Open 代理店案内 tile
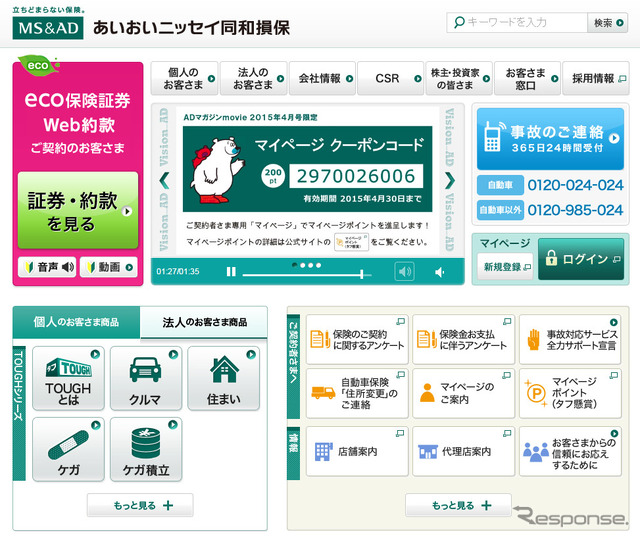Screen dimensions: 640x538 pos(464,451)
